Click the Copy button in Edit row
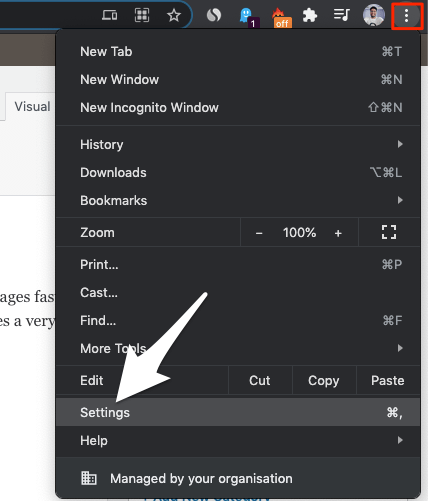 [x=324, y=380]
